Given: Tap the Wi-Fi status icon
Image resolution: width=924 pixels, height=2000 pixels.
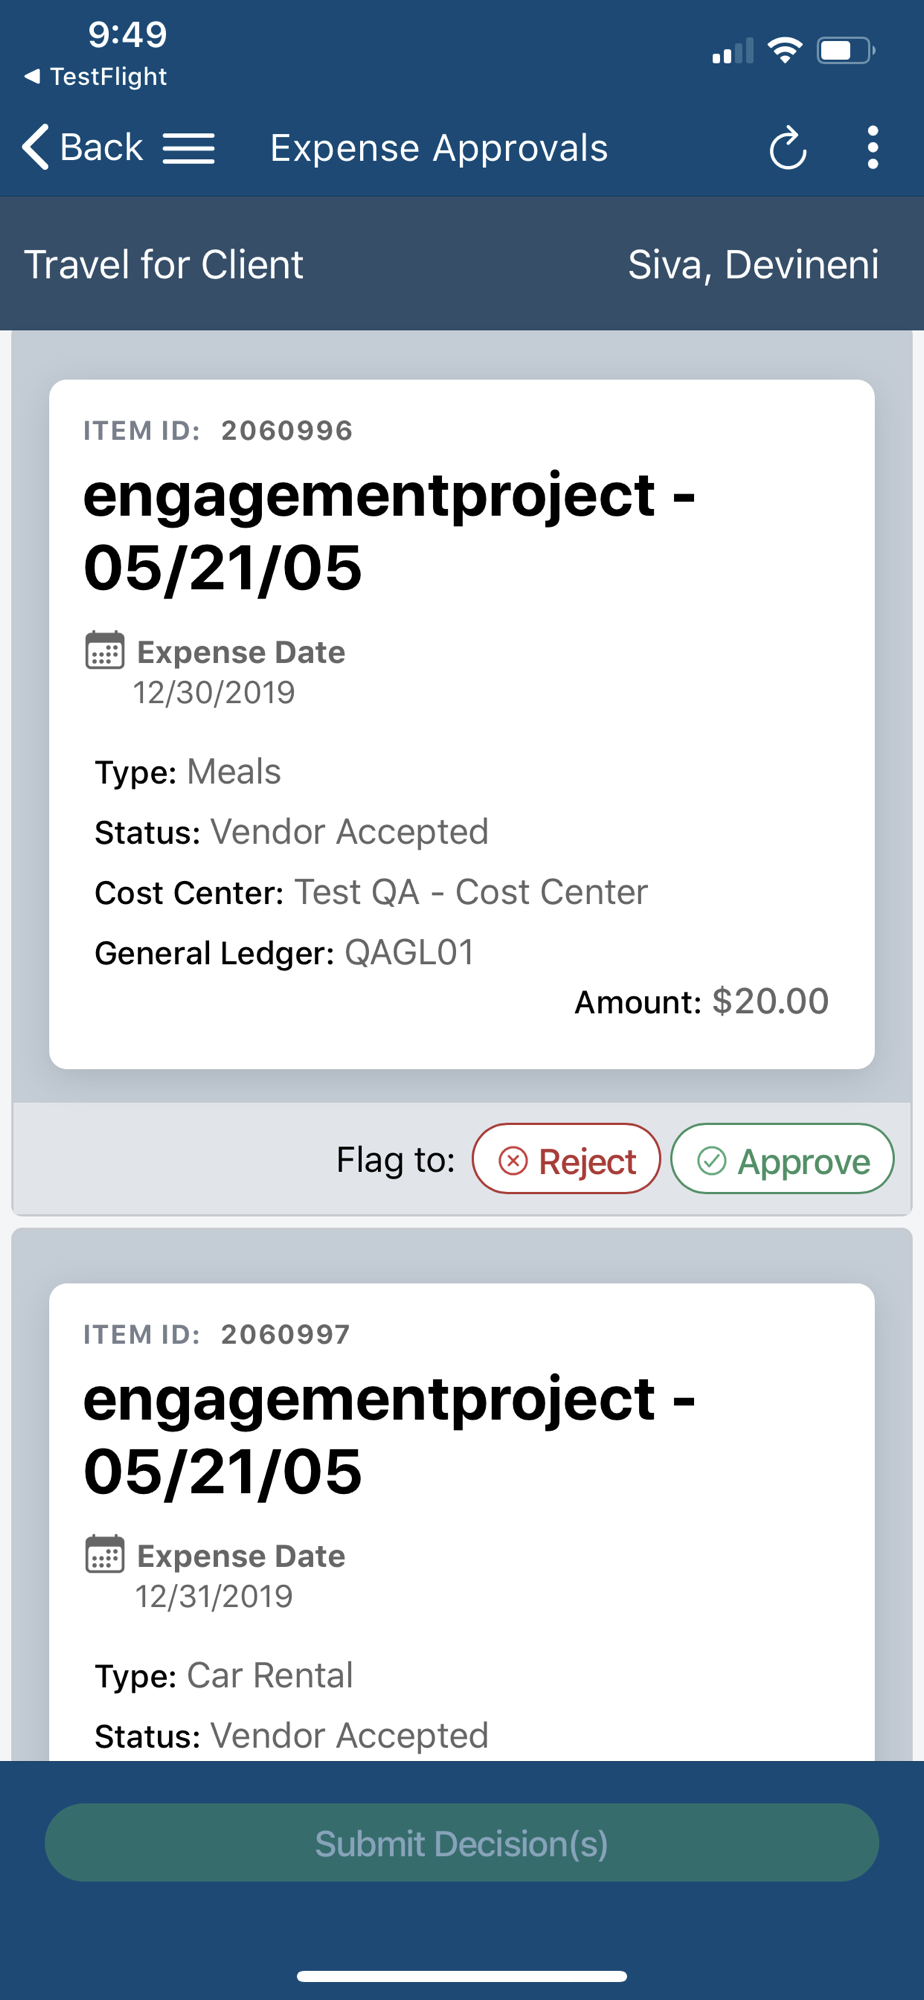Looking at the screenshot, I should pyautogui.click(x=785, y=50).
